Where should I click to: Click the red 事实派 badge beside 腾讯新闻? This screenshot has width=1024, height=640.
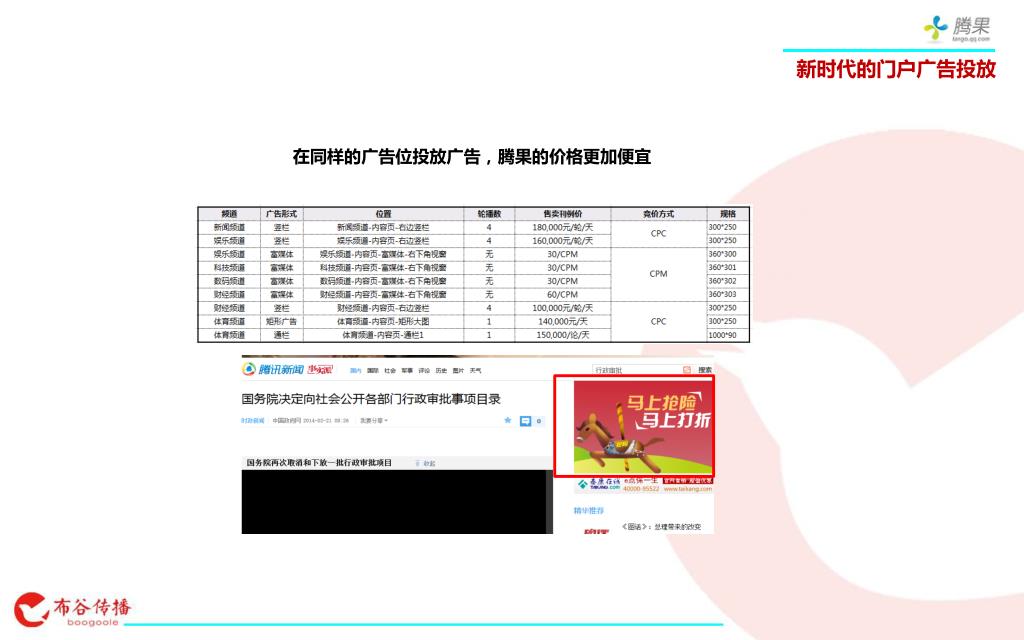[x=320, y=370]
